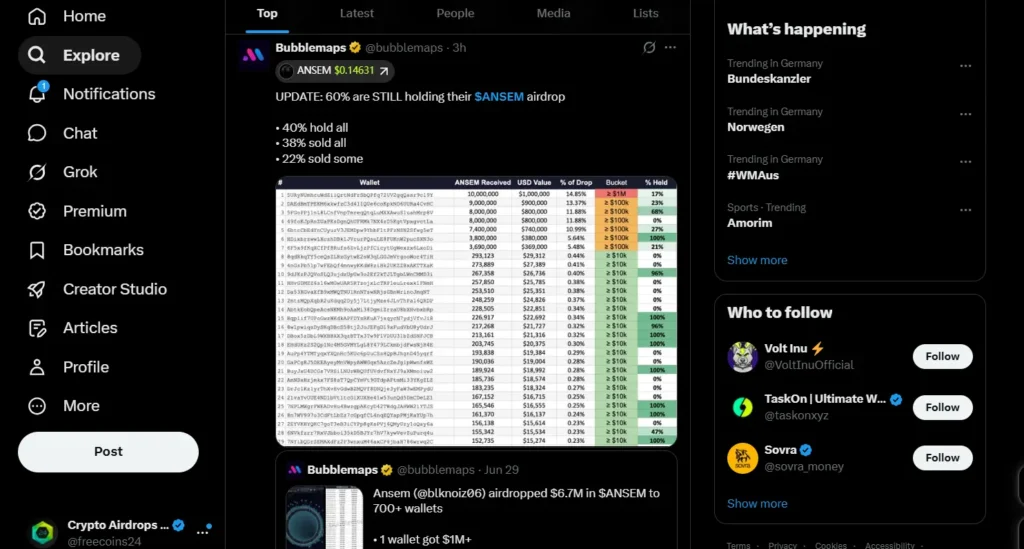1024x549 pixels.
Task: Click the Bubblemaps name on top post
Action: click(x=311, y=48)
